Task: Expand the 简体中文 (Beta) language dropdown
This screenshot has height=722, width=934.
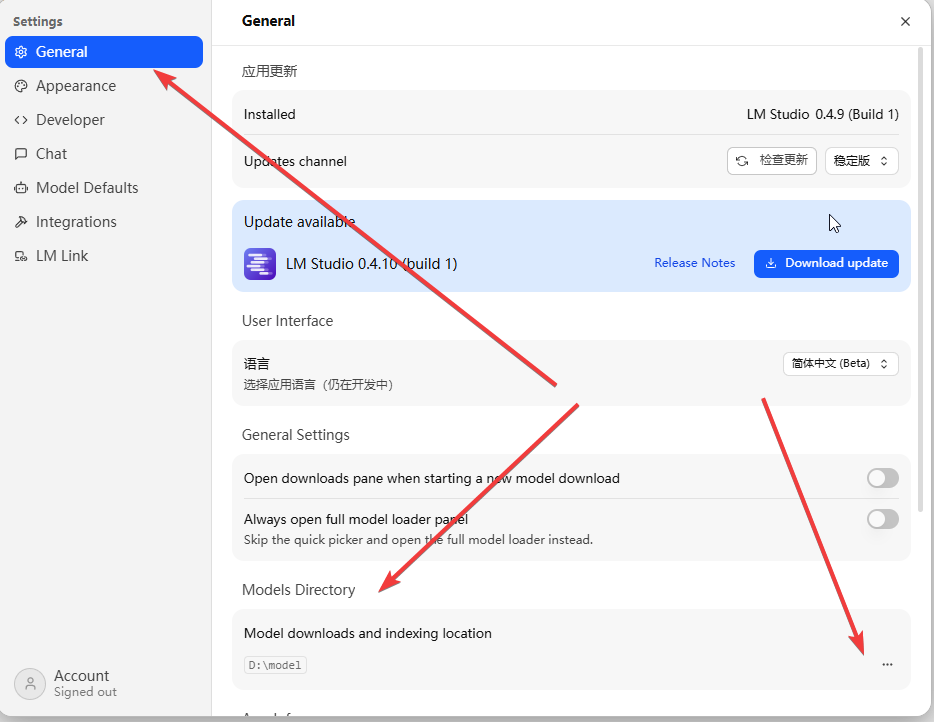Action: click(x=840, y=364)
